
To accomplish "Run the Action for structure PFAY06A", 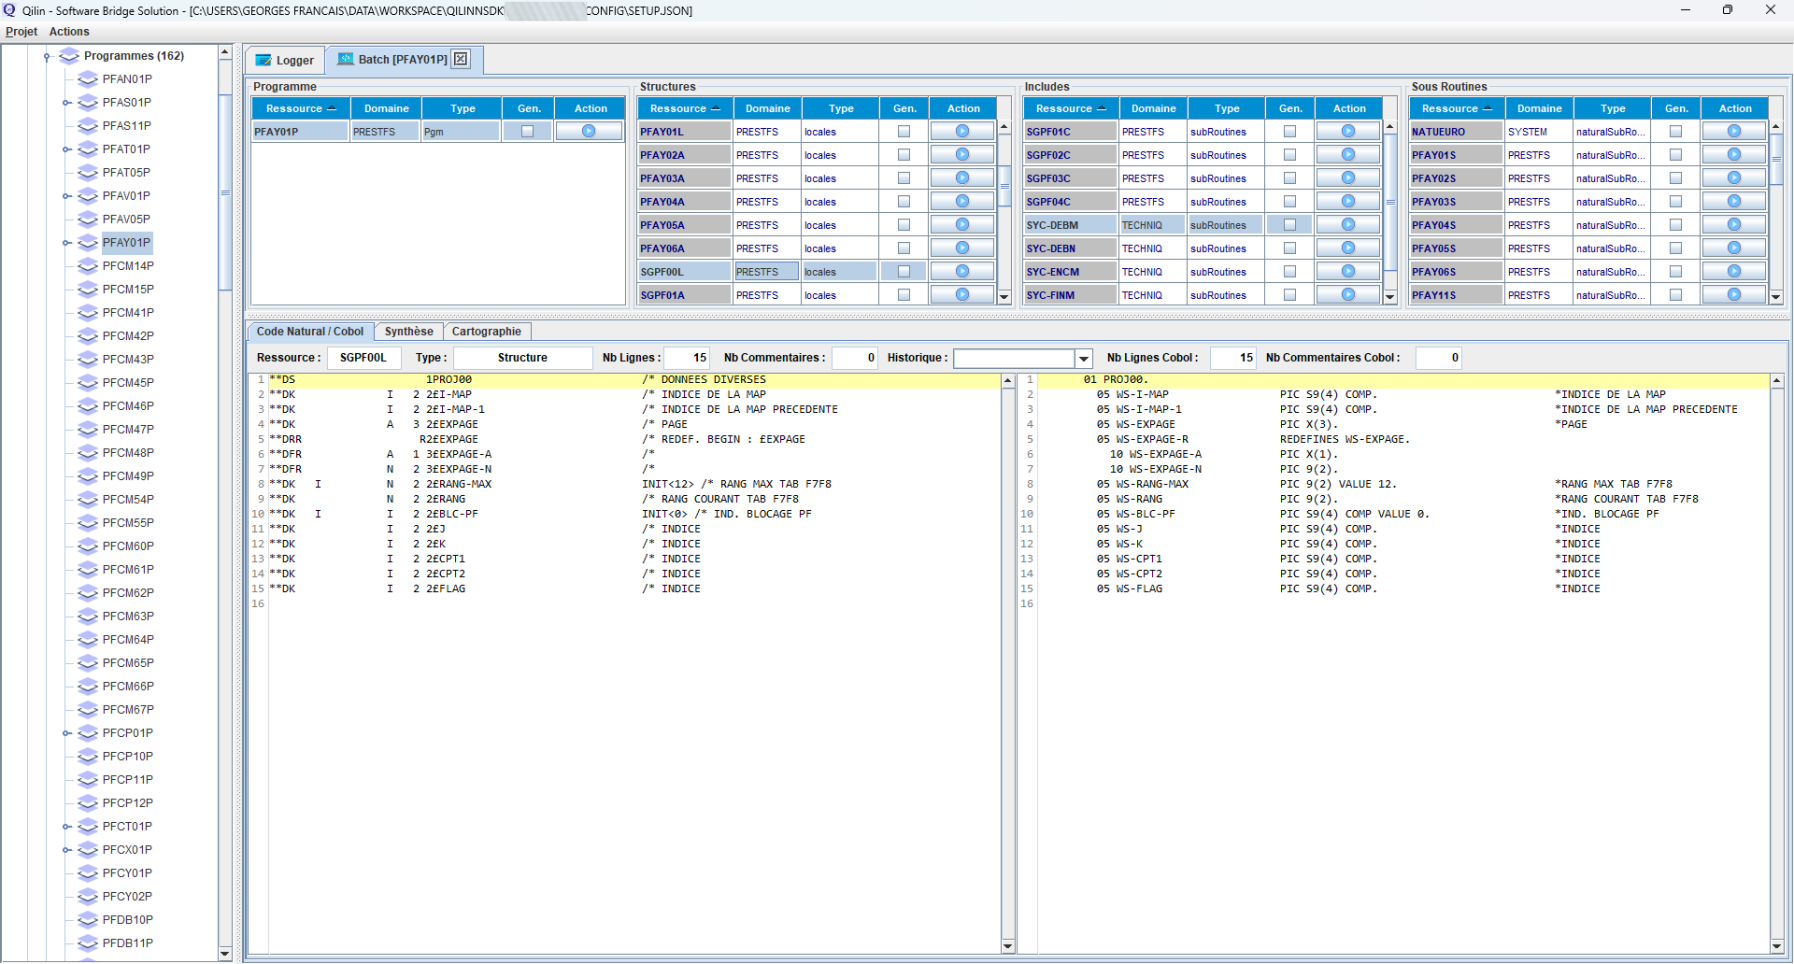I will coord(962,248).
